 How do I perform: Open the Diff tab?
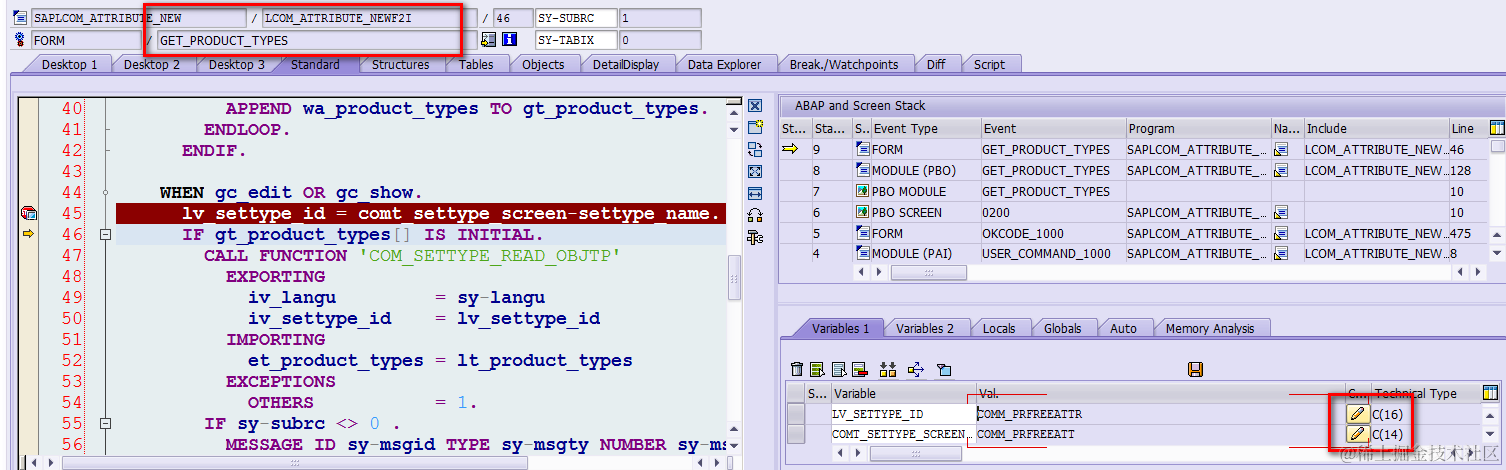click(x=936, y=64)
